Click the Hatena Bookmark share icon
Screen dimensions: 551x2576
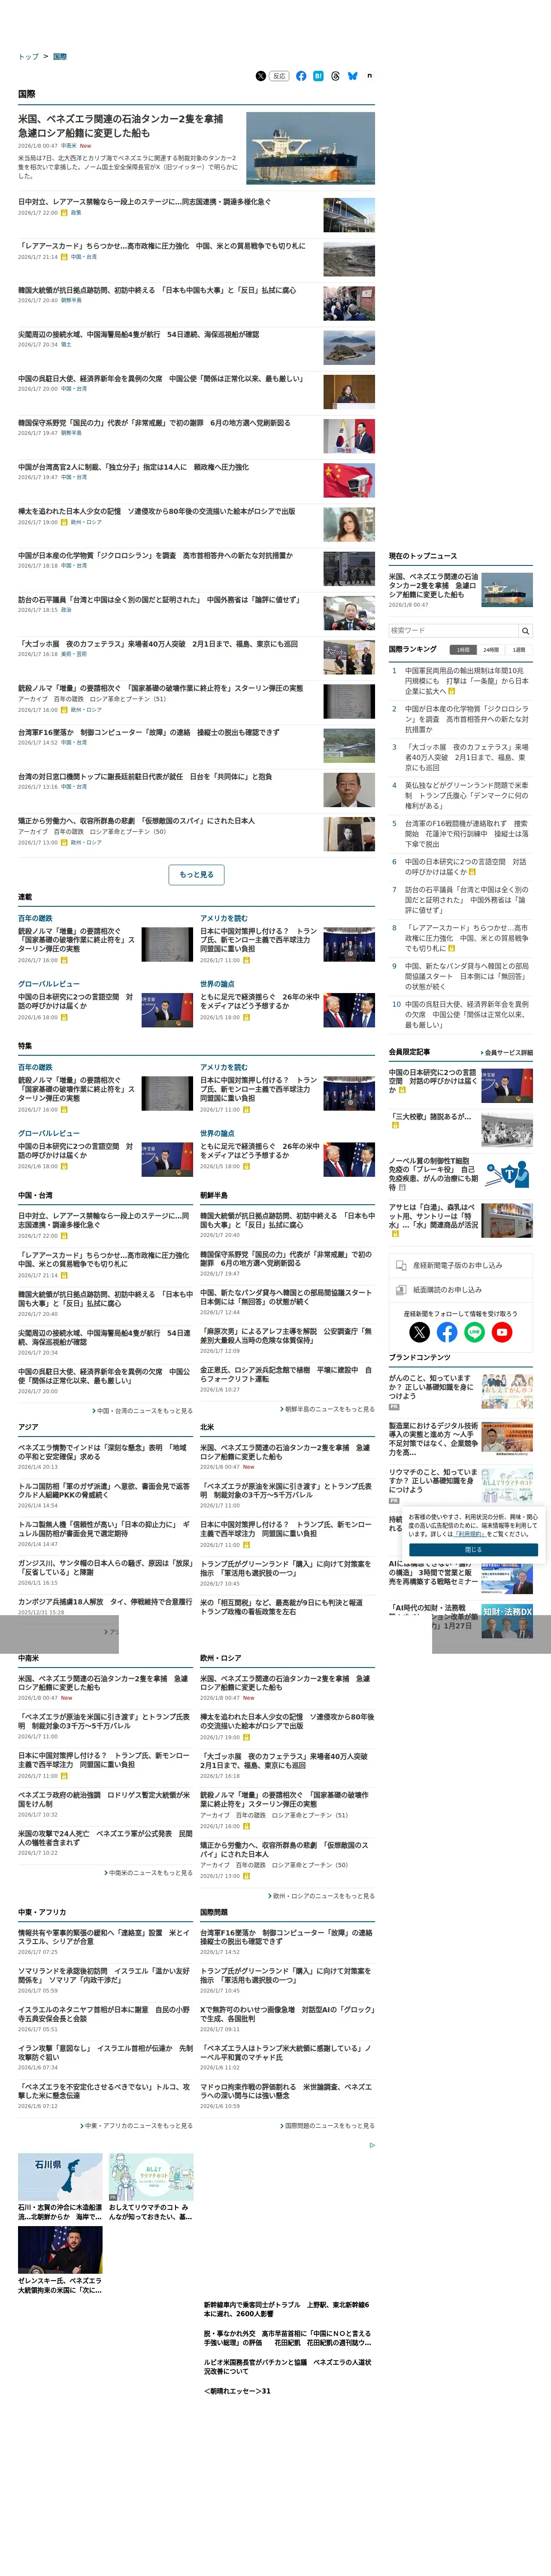click(x=318, y=76)
